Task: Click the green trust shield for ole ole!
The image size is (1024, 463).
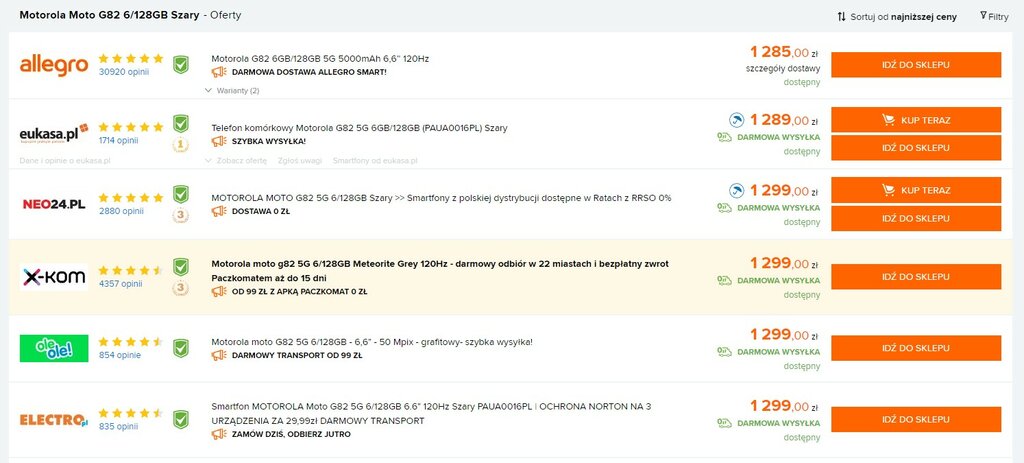Action: point(181,348)
